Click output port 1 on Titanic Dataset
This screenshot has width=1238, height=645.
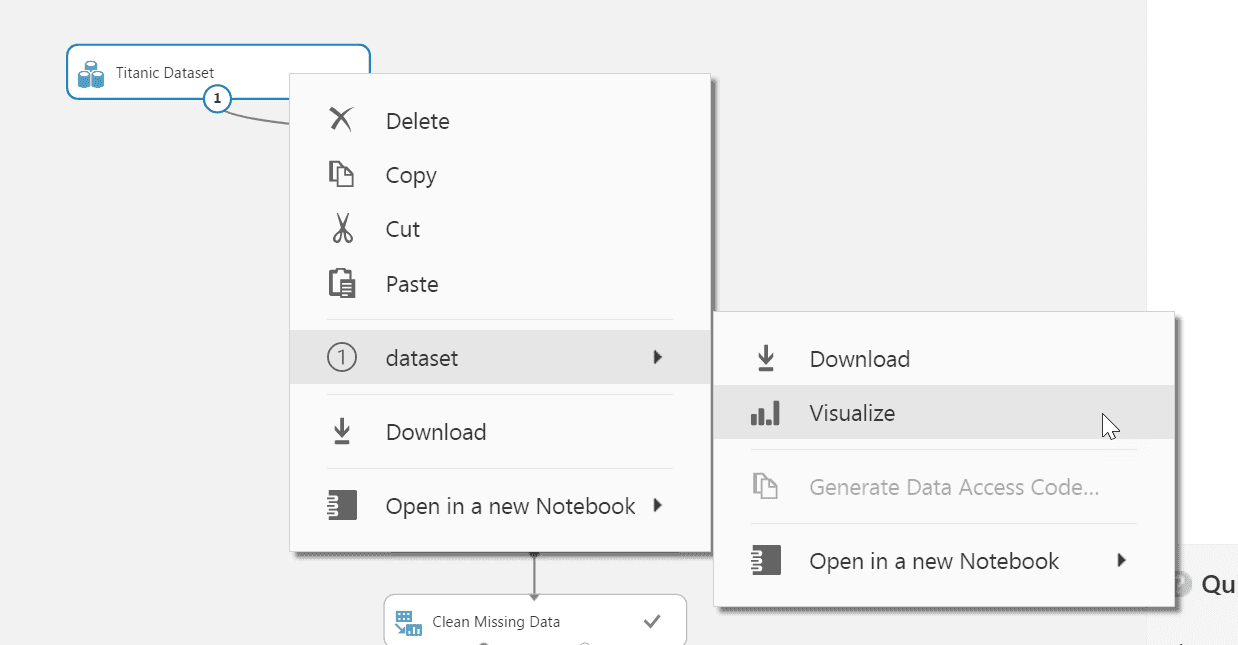tap(217, 99)
